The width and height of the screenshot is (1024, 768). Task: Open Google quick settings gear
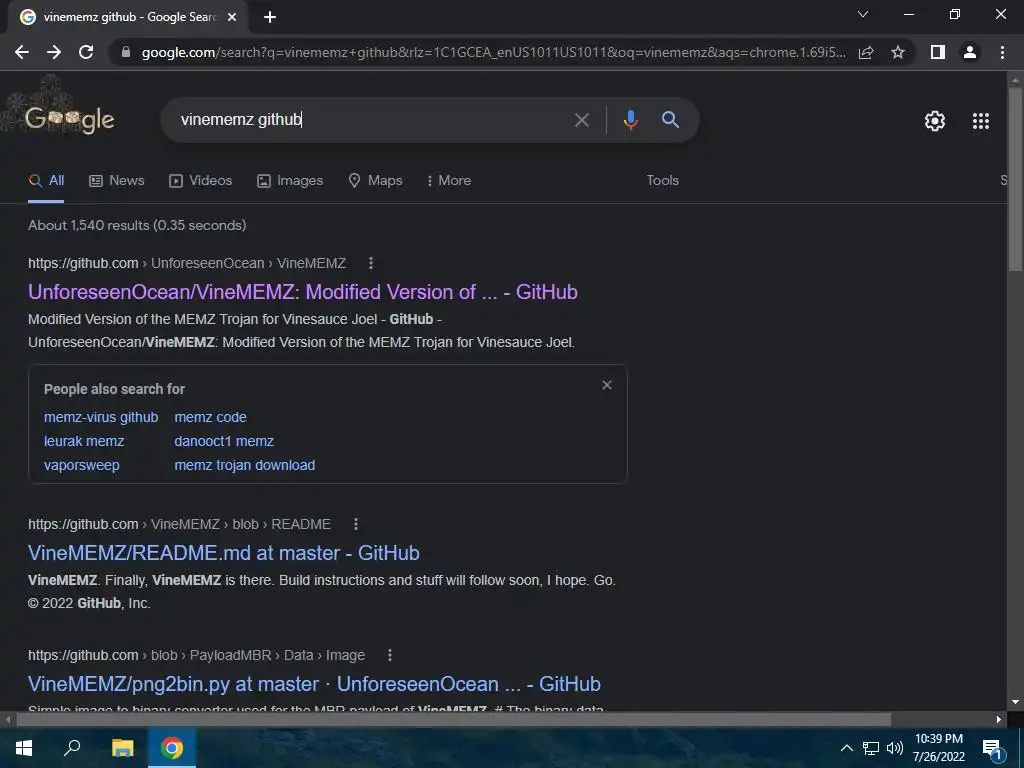click(x=935, y=121)
